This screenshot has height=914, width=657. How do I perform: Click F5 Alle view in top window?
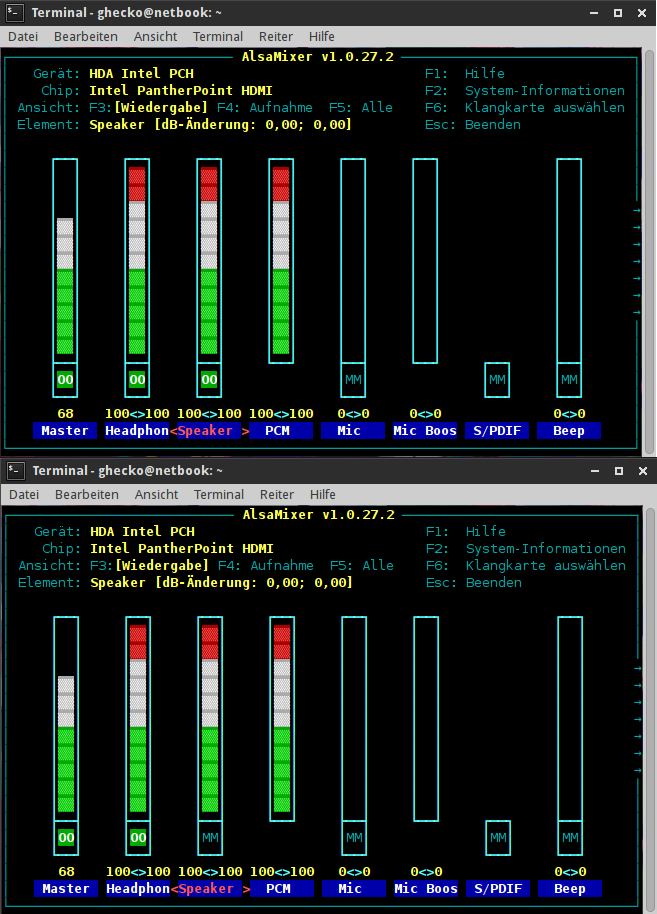(361, 107)
